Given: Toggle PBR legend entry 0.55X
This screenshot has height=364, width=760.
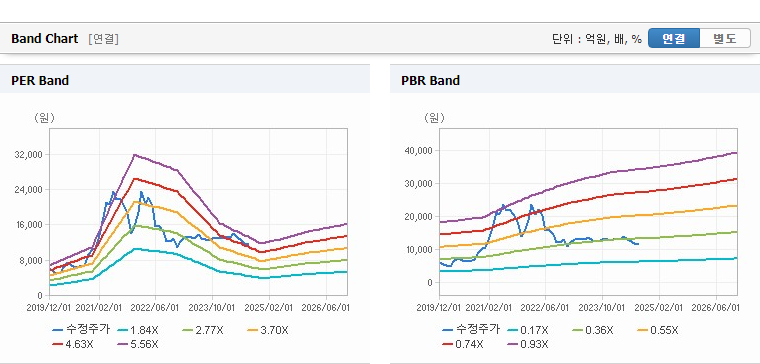Looking at the screenshot, I should coord(658,331).
